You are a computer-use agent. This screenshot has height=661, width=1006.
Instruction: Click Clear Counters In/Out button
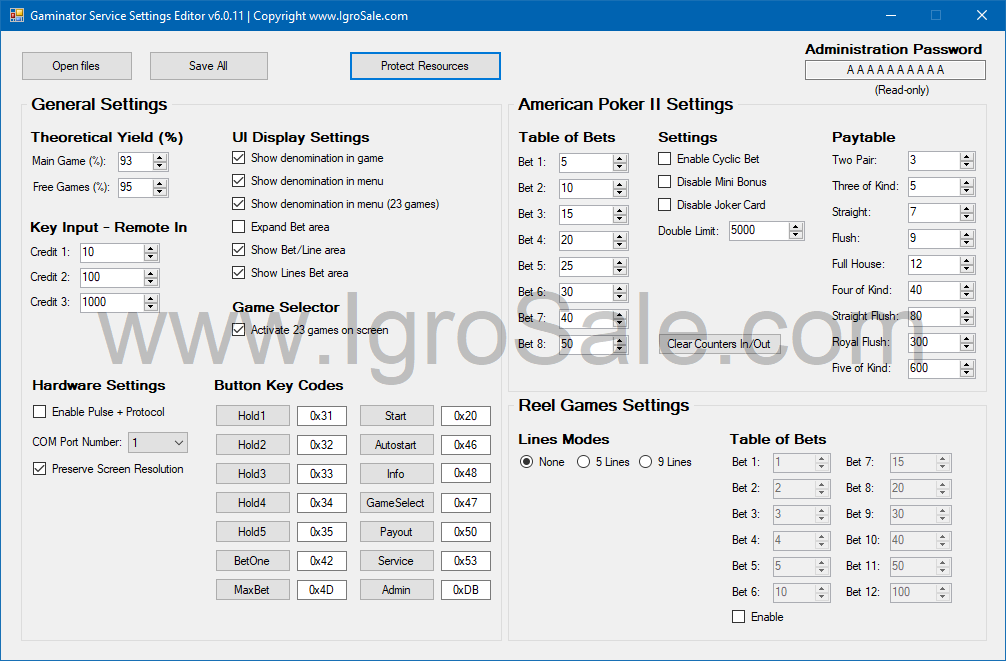[x=718, y=344]
